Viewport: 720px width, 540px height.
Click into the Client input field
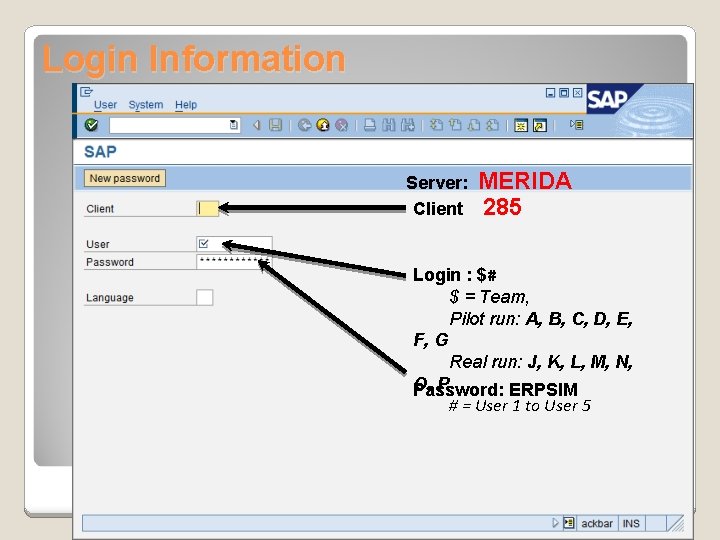208,208
